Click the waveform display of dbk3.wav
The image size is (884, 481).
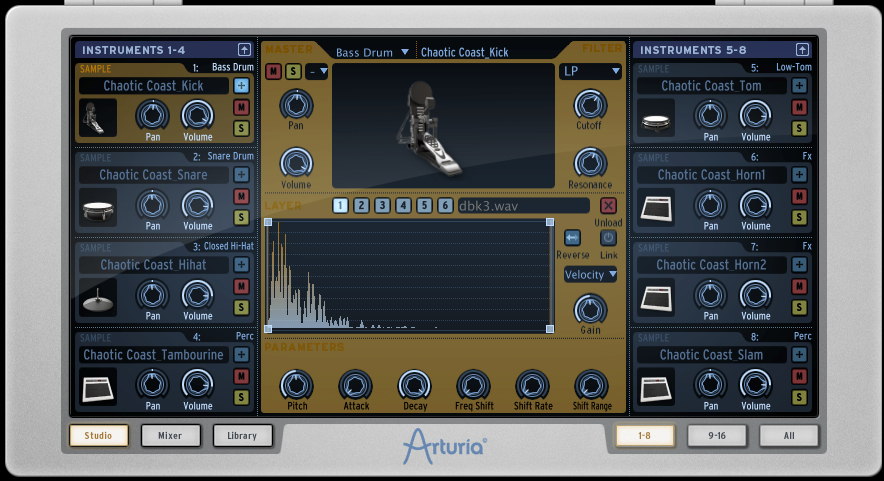(409, 276)
